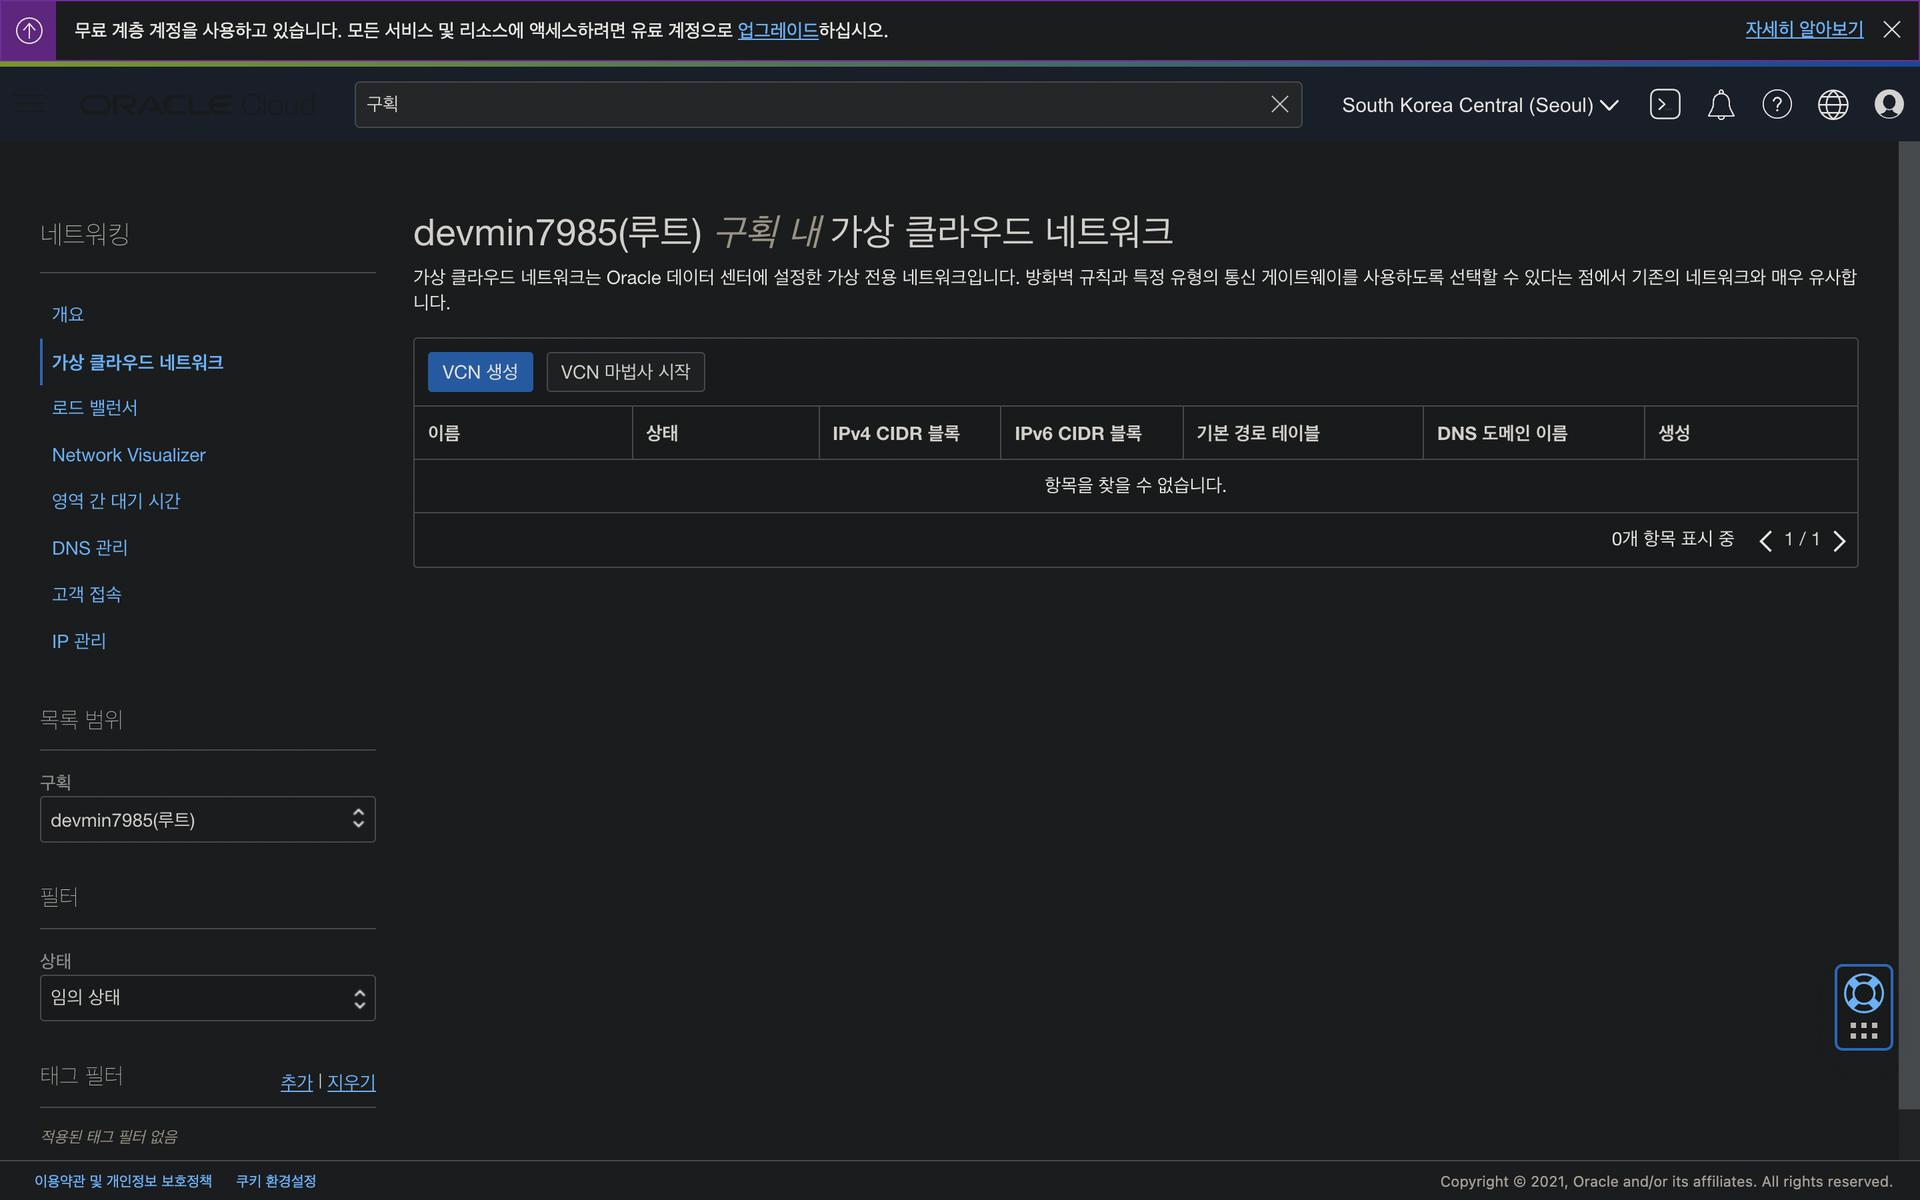Clear the search field with the X icon
Viewport: 1920px width, 1200px height.
[x=1279, y=104]
